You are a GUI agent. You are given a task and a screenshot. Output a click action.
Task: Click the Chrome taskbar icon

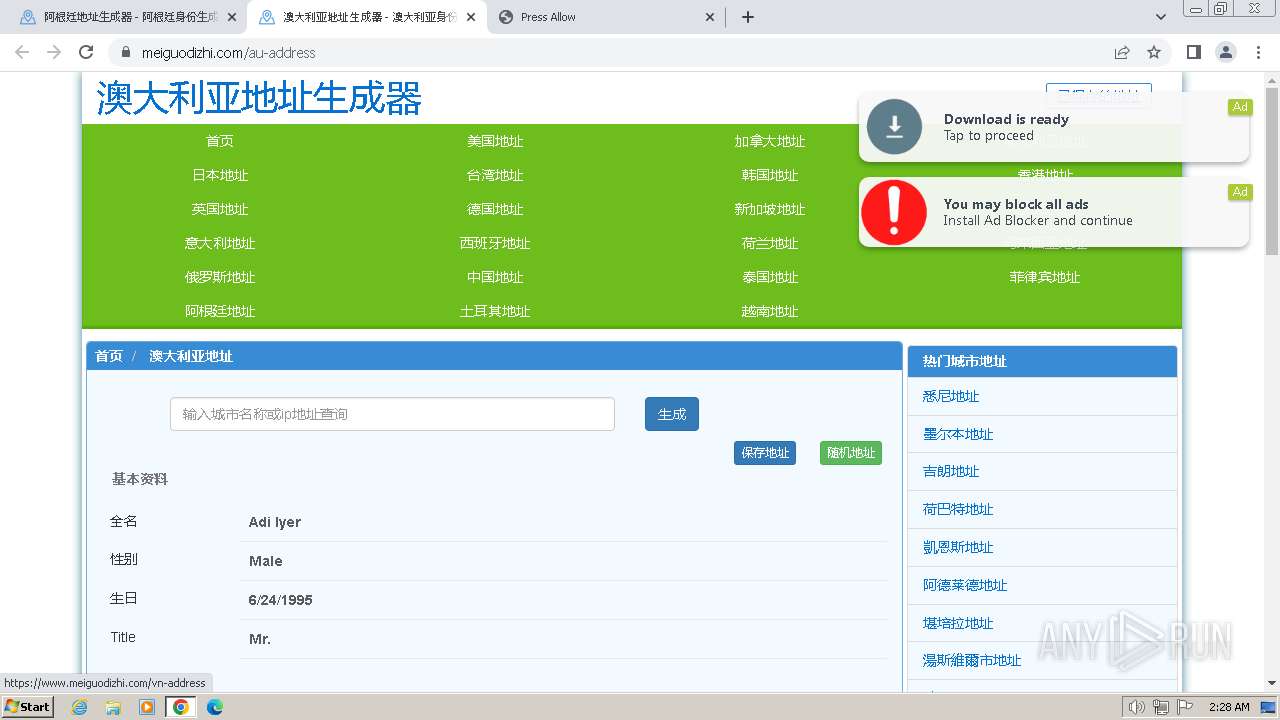(x=180, y=707)
